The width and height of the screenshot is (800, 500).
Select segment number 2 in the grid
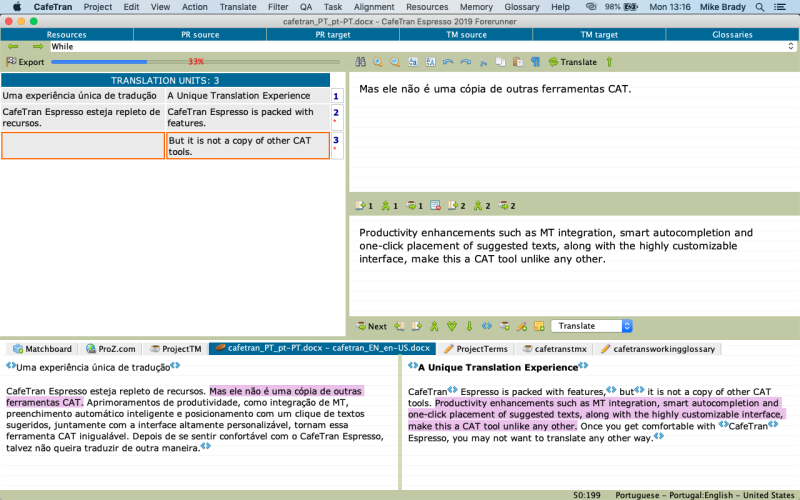(336, 117)
